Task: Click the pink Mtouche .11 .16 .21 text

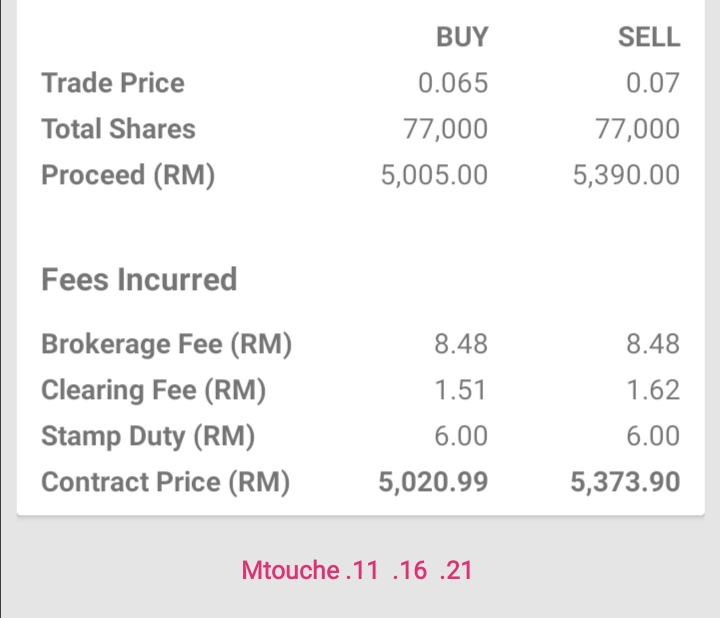Action: pos(357,570)
